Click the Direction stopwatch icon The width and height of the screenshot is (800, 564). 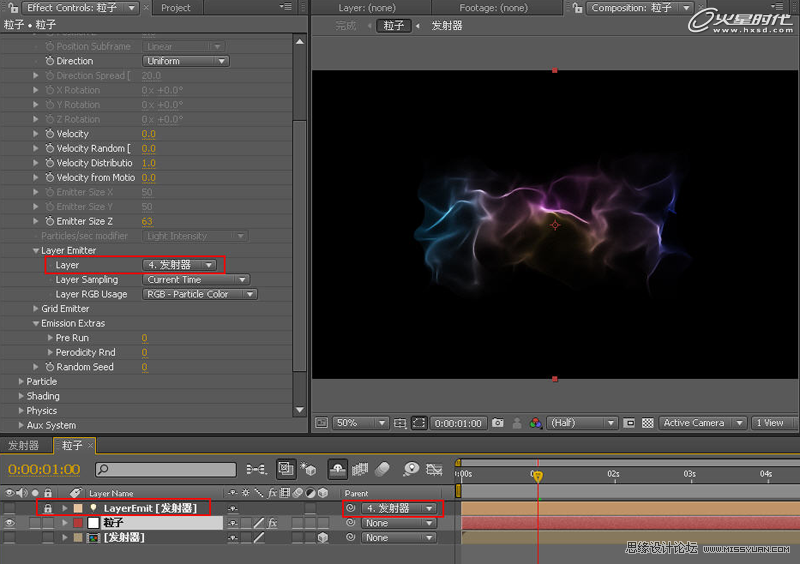coord(49,61)
